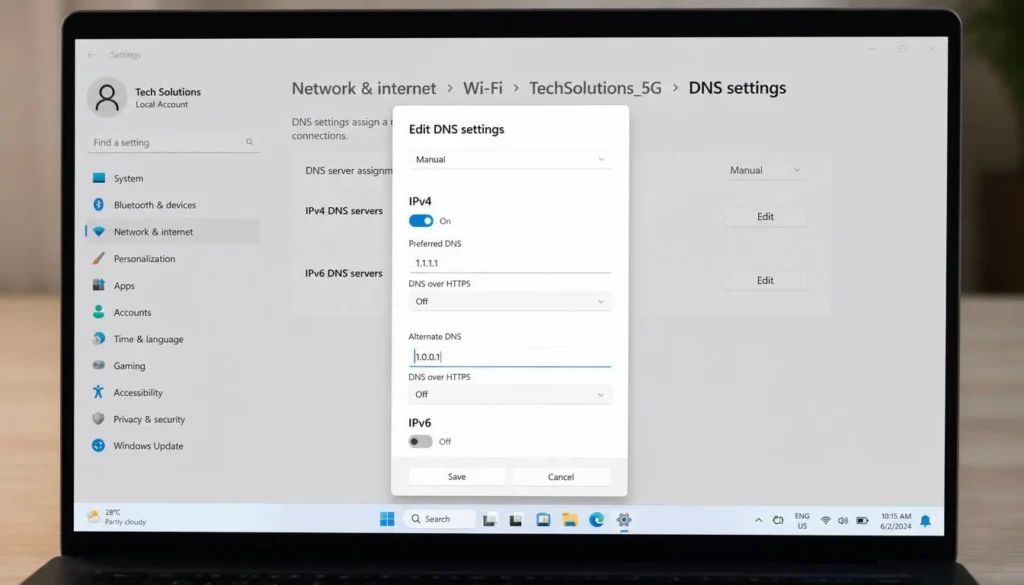The height and width of the screenshot is (585, 1024).
Task: Open File Explorer from the taskbar
Action: point(570,520)
